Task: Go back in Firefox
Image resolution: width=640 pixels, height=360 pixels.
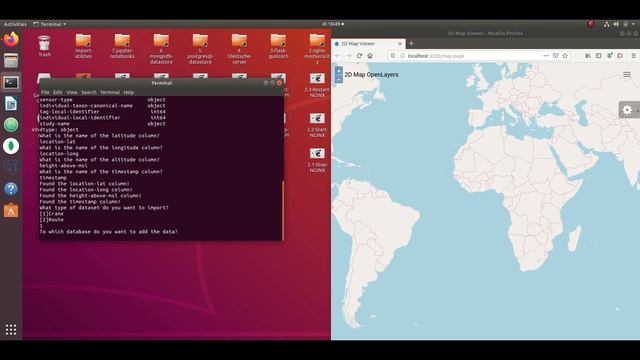Action: [x=338, y=56]
